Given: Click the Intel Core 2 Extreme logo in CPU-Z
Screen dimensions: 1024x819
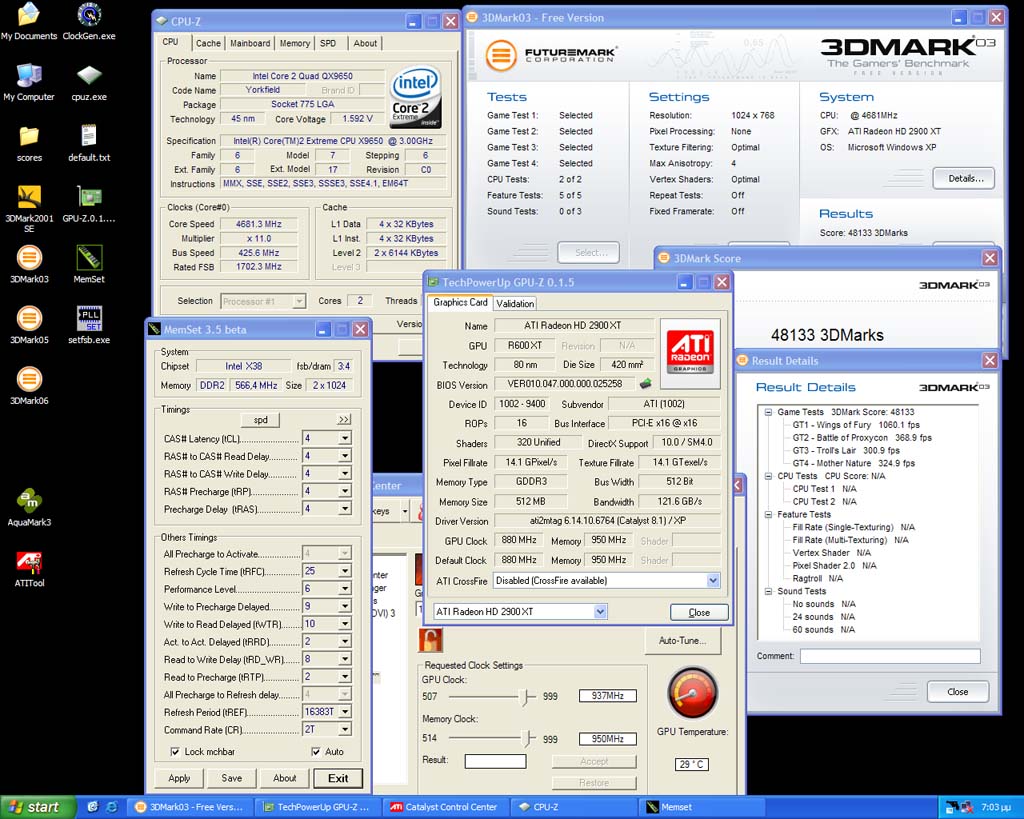Looking at the screenshot, I should 416,97.
